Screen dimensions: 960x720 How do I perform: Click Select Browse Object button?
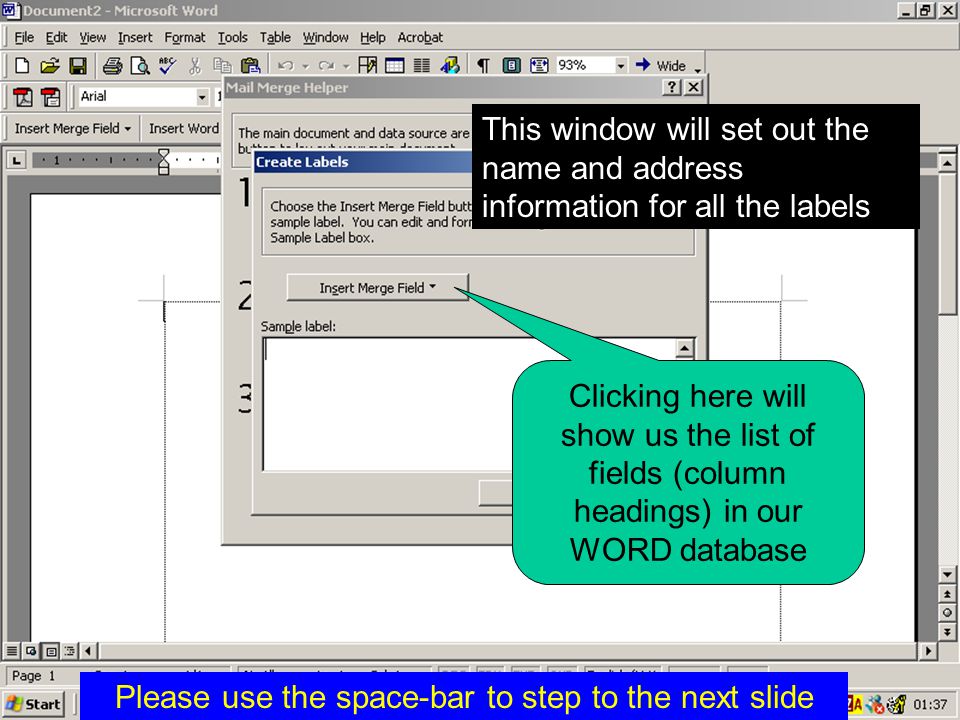coord(947,613)
